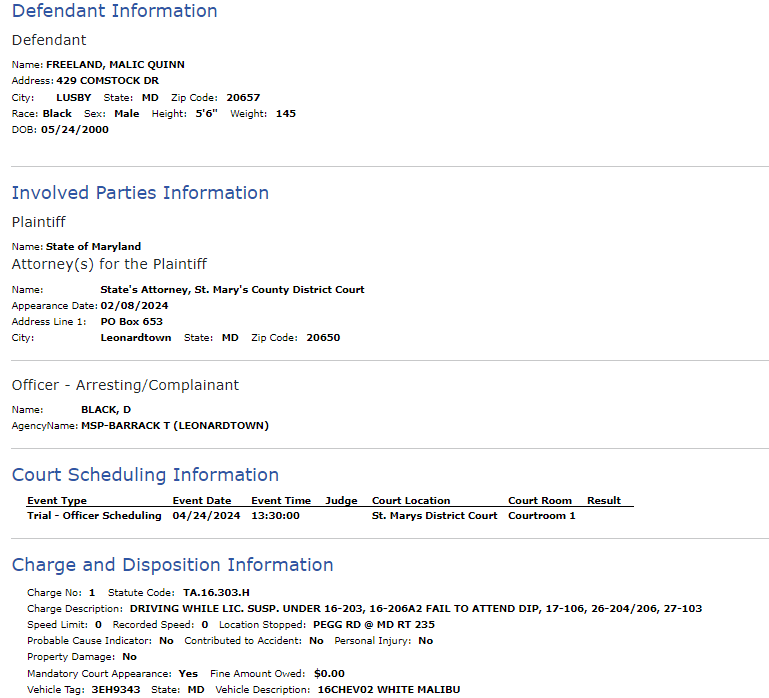769x698 pixels.
Task: Click the State's Attorney name text
Action: pyautogui.click(x=232, y=290)
